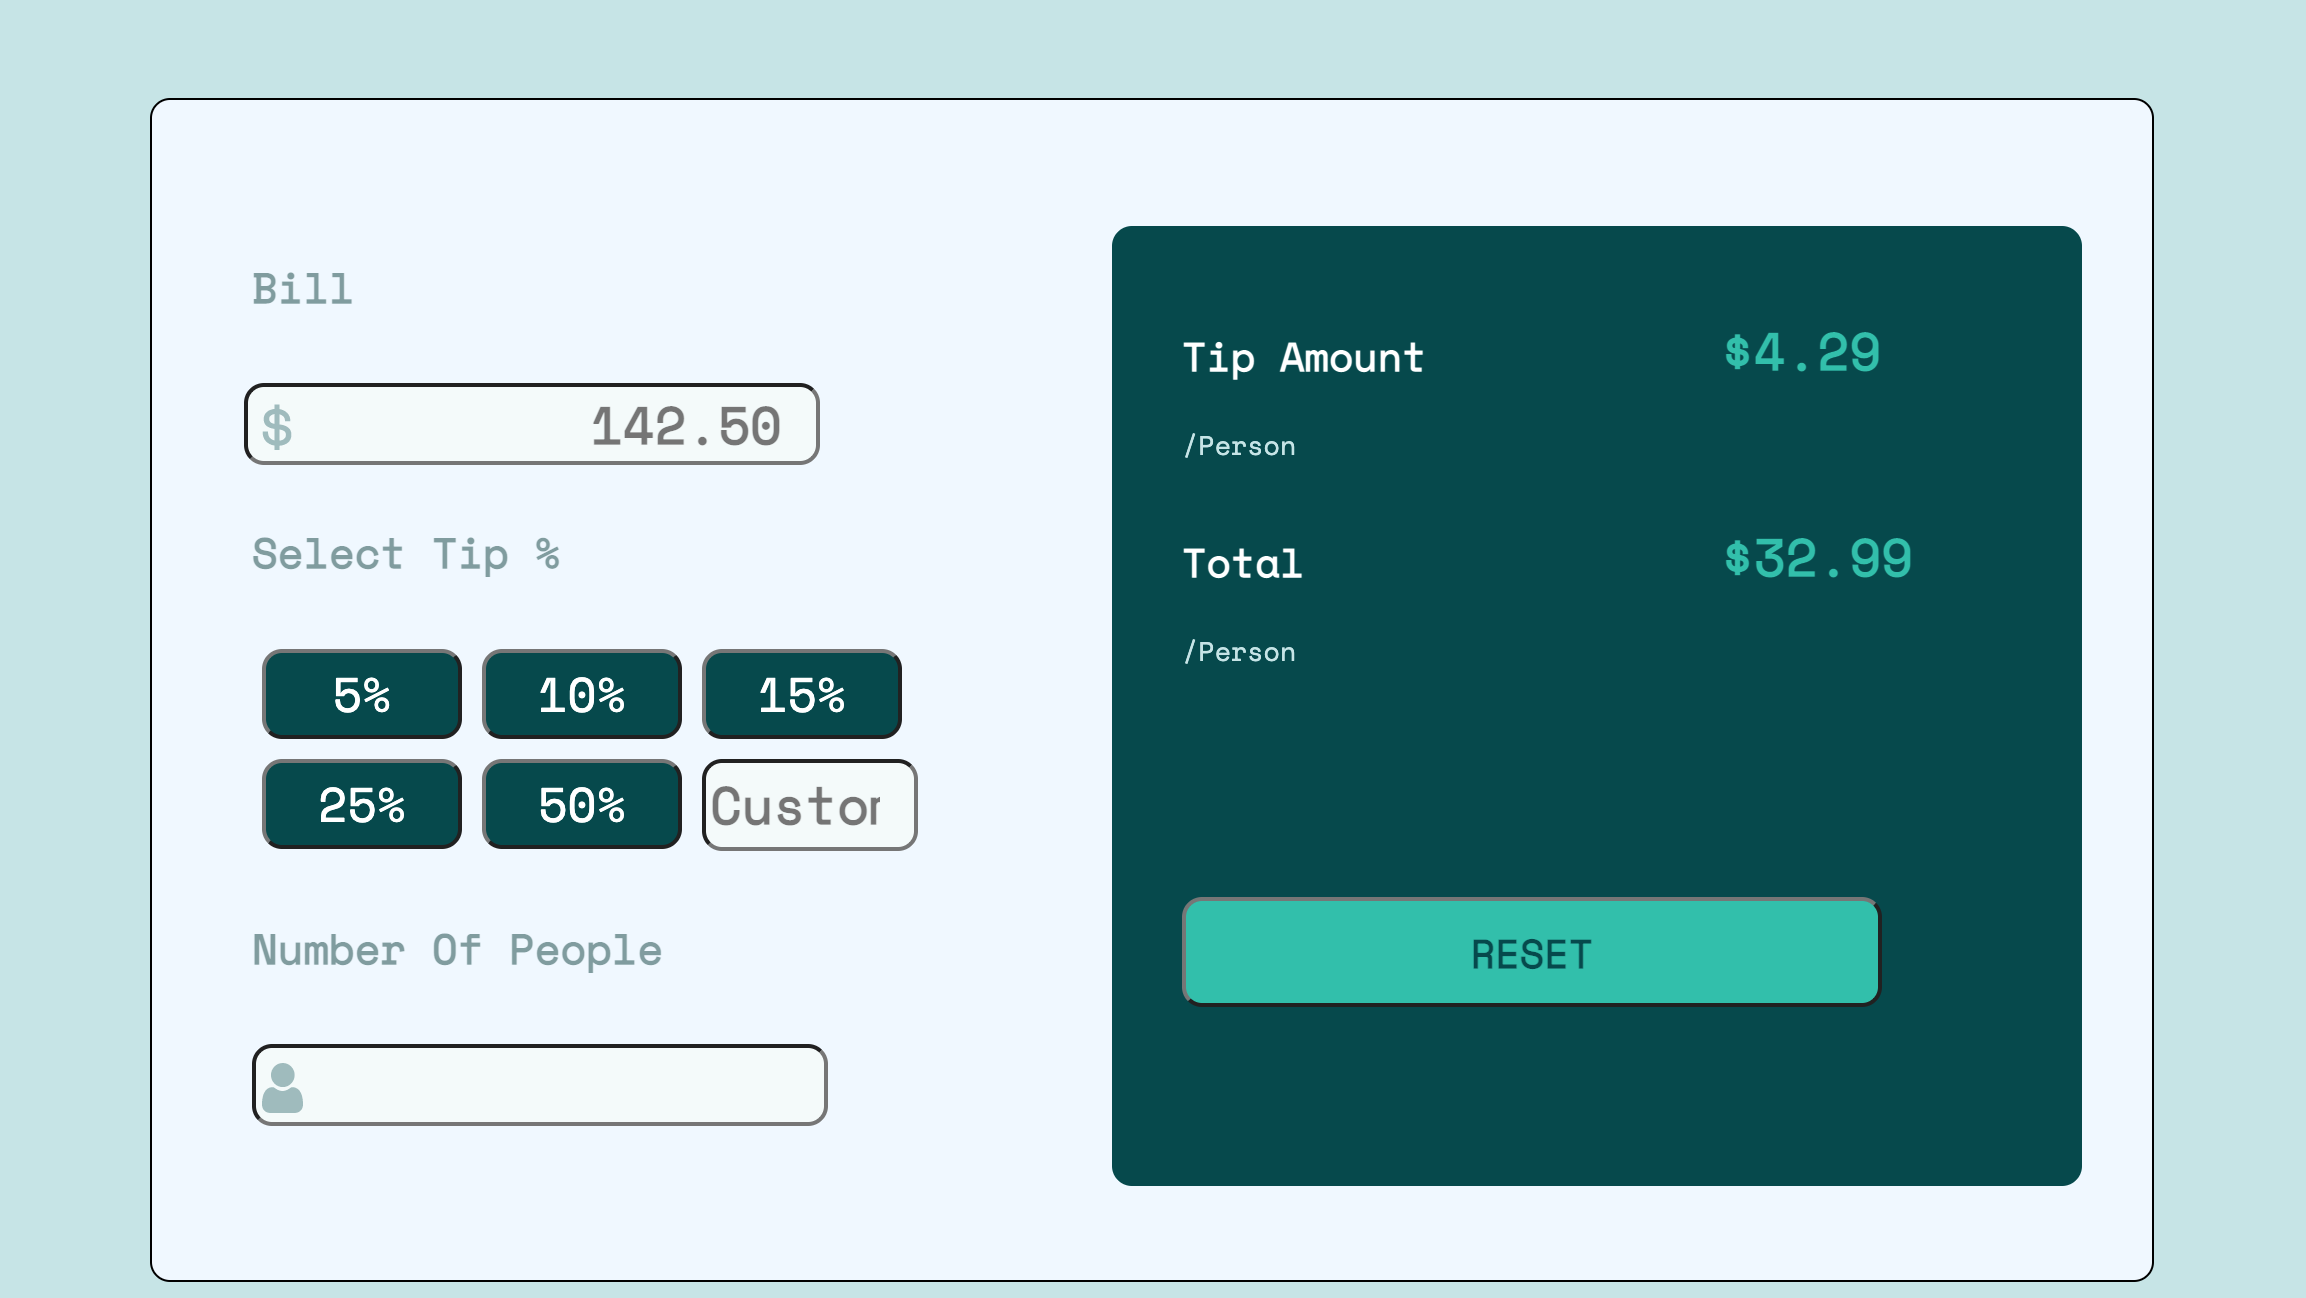Click the $32.99 total value
This screenshot has width=2306, height=1298.
coord(1818,559)
